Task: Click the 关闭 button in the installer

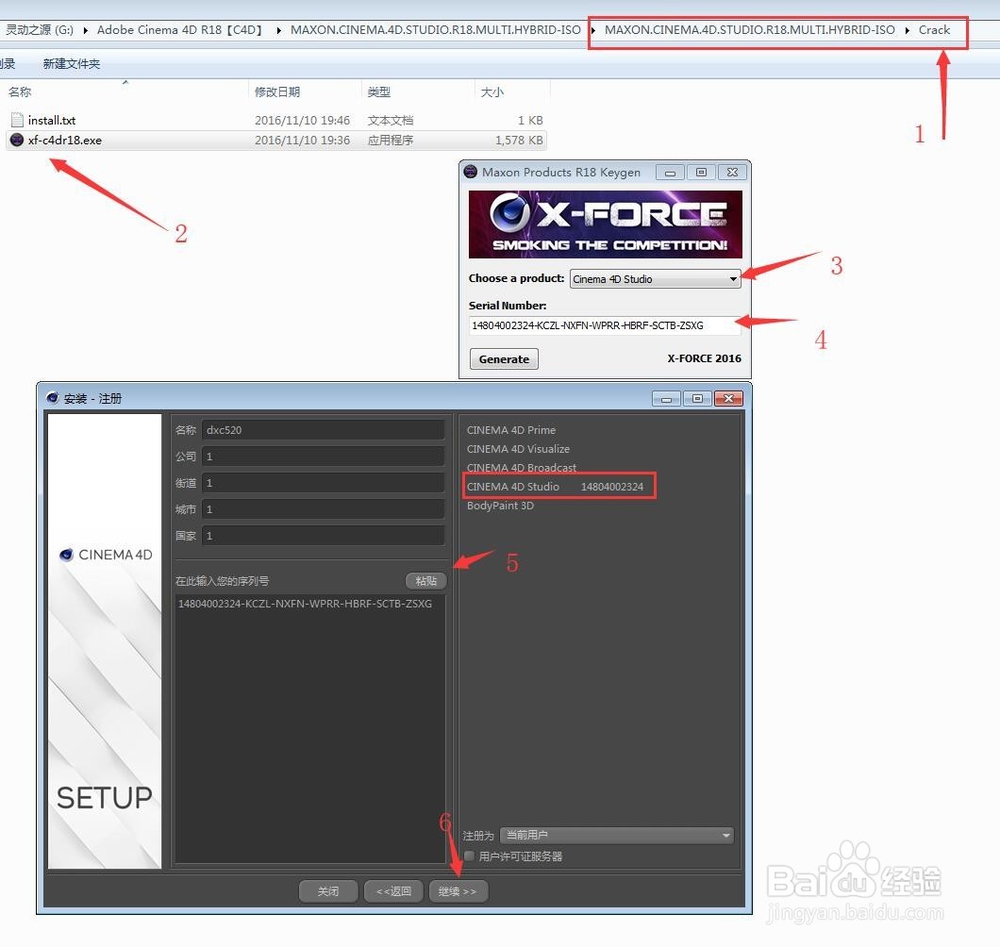Action: click(328, 891)
